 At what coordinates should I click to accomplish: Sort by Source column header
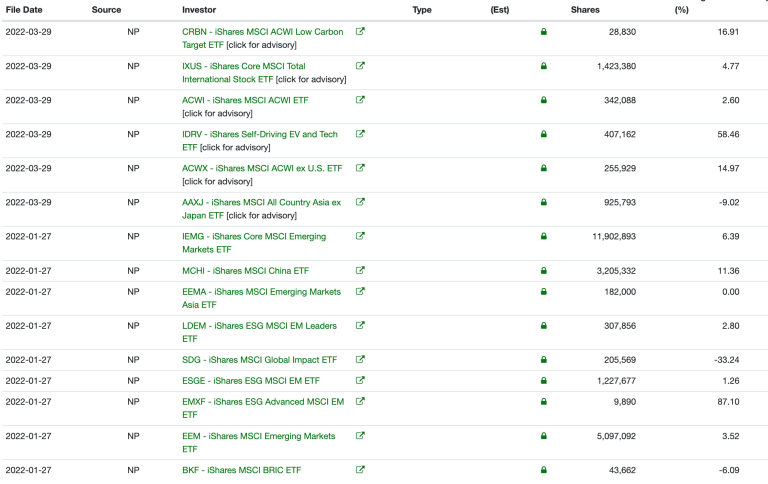coord(106,10)
